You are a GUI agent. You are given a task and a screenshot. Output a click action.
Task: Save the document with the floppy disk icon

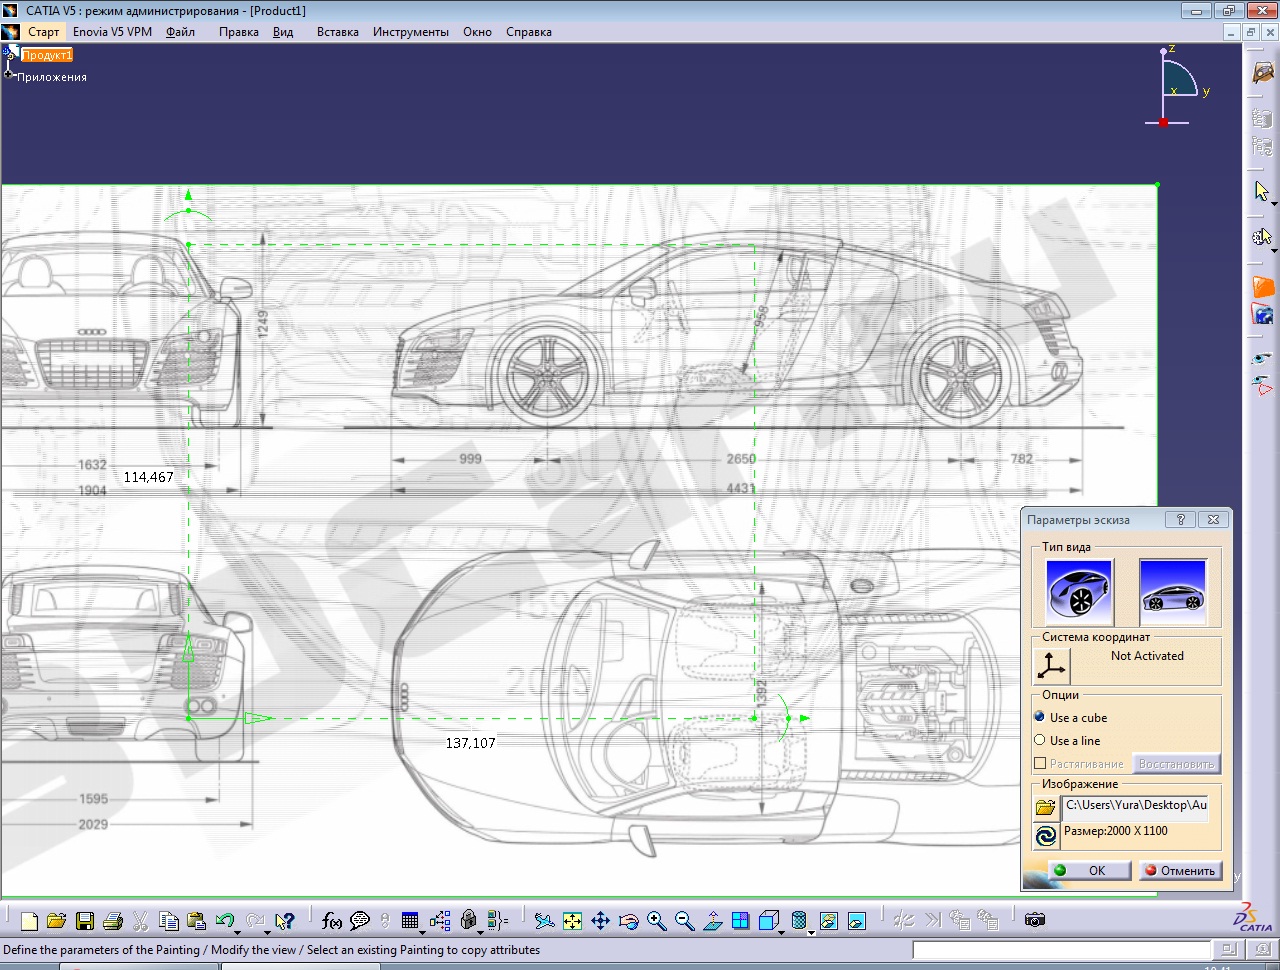click(x=85, y=921)
